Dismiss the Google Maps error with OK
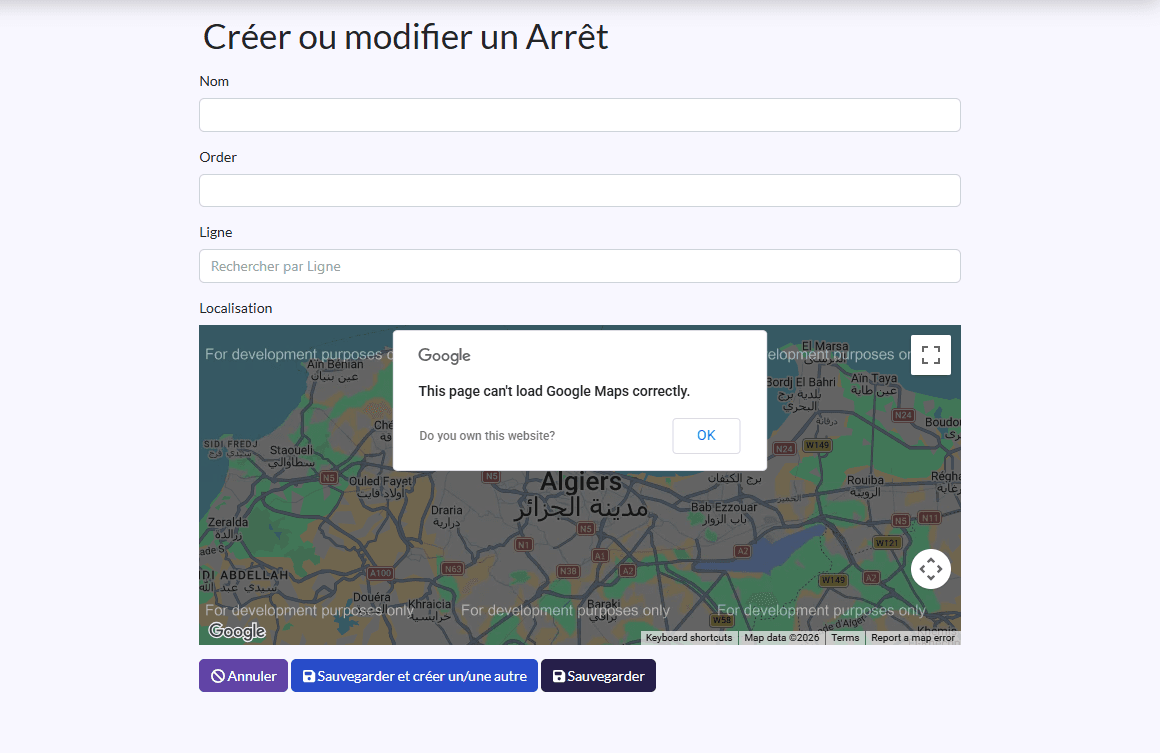This screenshot has height=753, width=1160. coord(706,436)
